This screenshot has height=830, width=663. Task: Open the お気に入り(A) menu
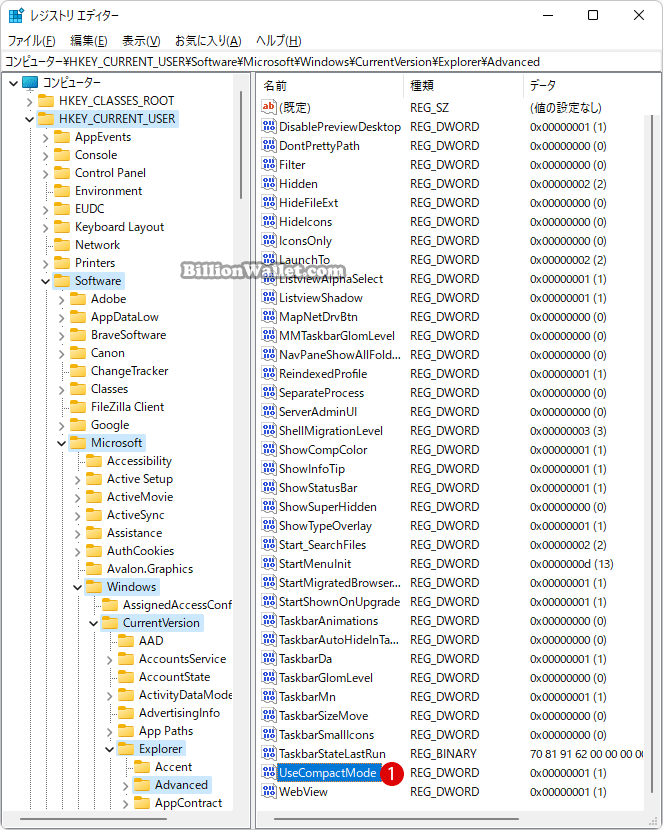point(208,41)
